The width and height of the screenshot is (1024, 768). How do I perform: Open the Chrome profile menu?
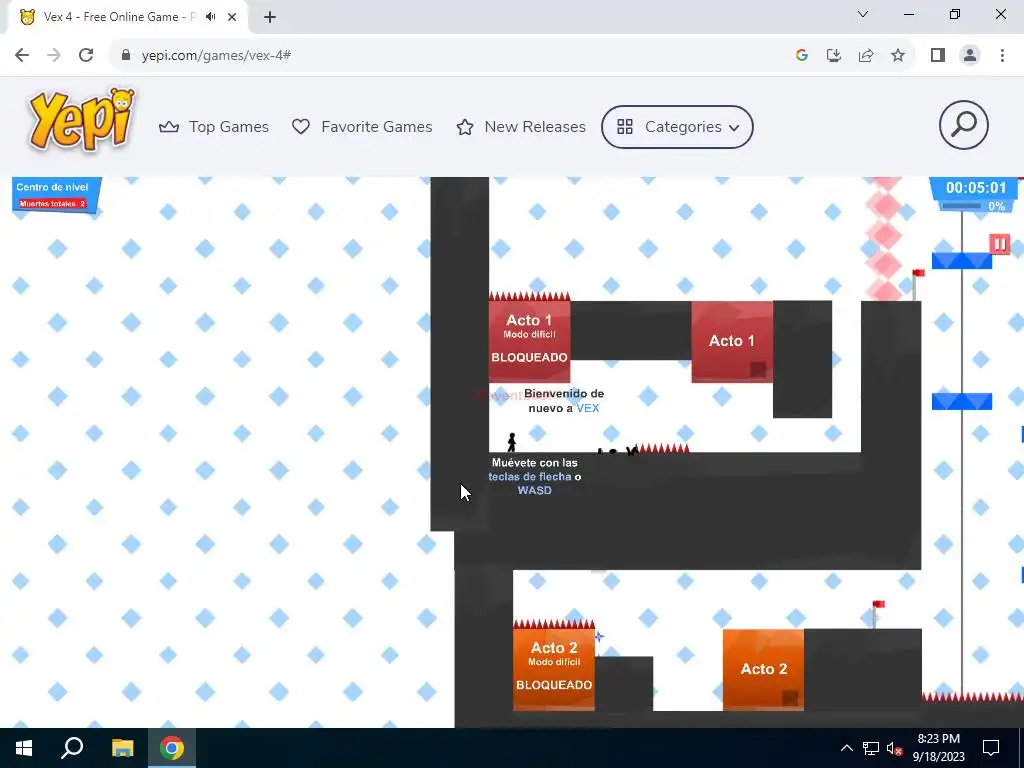click(970, 56)
